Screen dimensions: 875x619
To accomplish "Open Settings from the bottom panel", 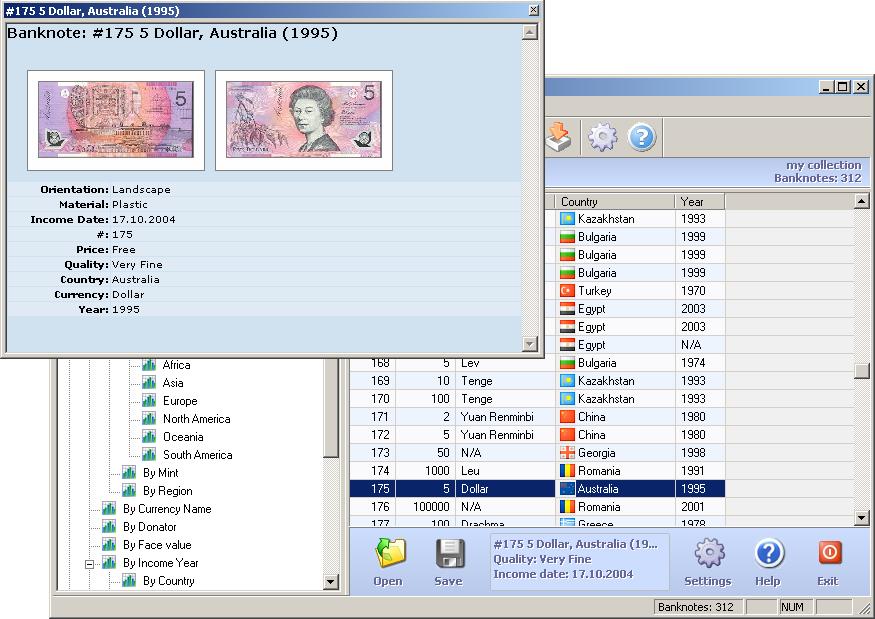I will point(708,562).
